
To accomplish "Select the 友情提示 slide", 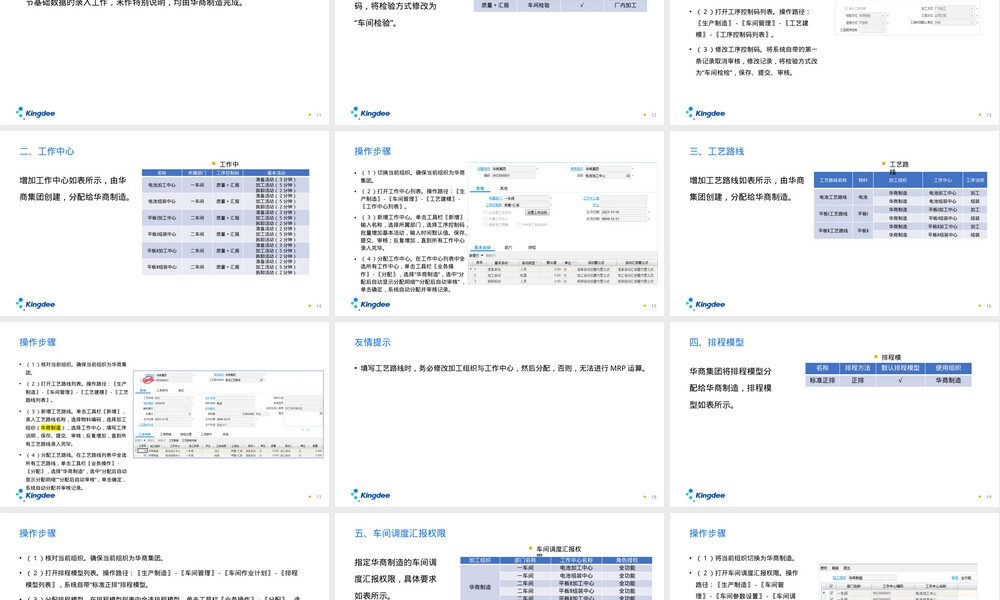I will (499, 414).
